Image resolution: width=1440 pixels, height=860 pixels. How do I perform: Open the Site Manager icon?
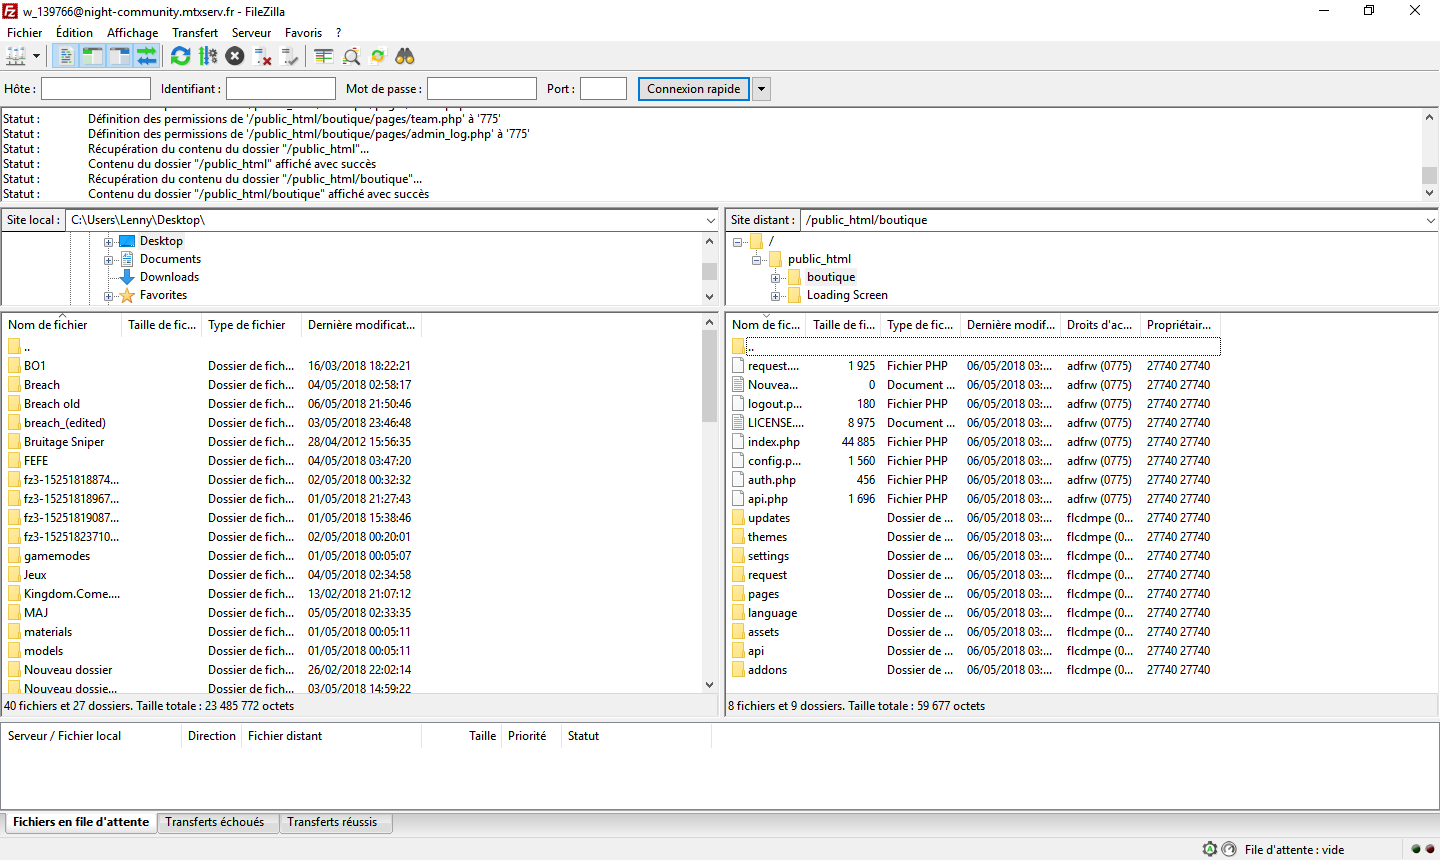point(16,56)
